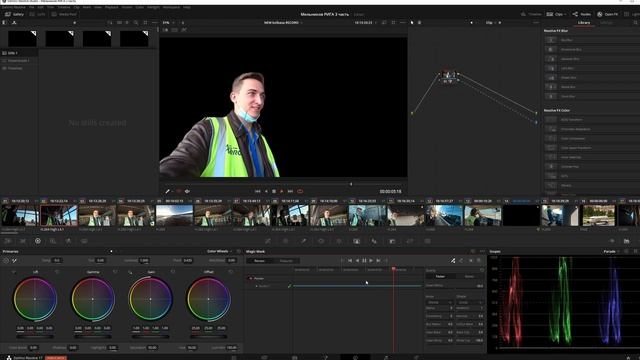The width and height of the screenshot is (640, 360).
Task: Open the Motion Effects palette
Action: pyautogui.click(x=68, y=241)
